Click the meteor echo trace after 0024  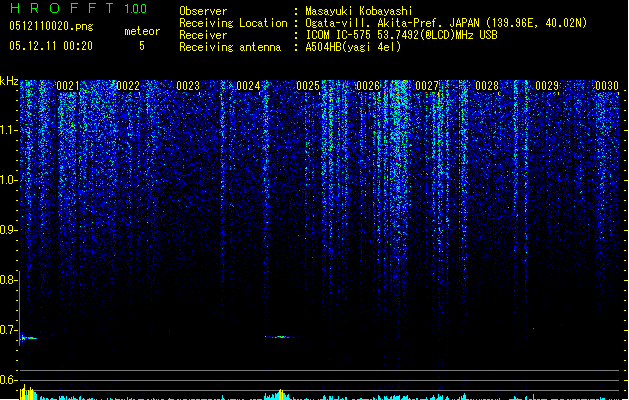[280, 337]
